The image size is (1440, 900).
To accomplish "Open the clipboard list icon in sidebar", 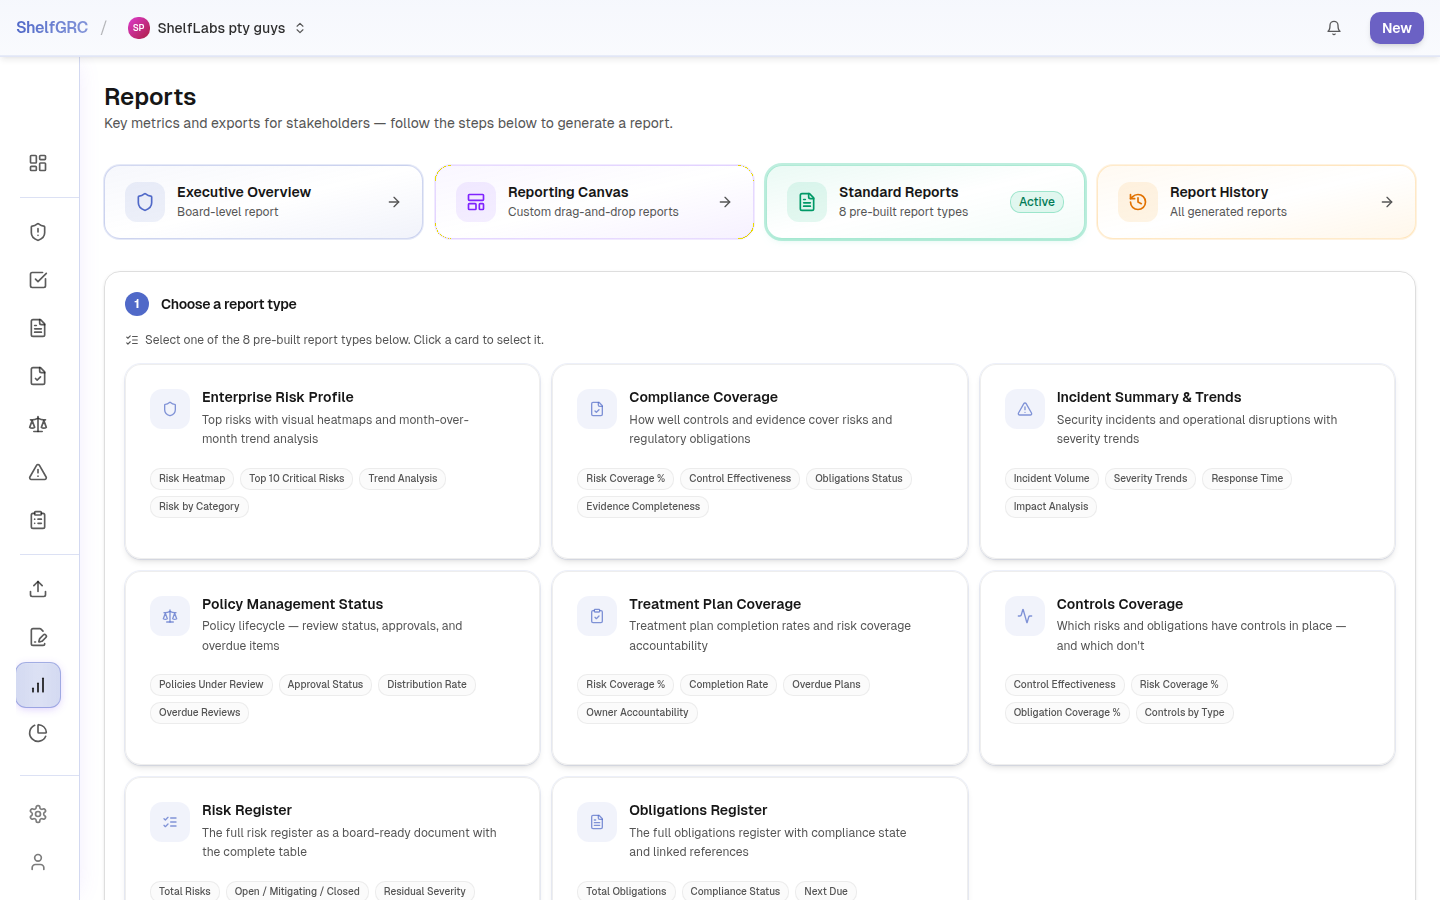I will tap(38, 520).
